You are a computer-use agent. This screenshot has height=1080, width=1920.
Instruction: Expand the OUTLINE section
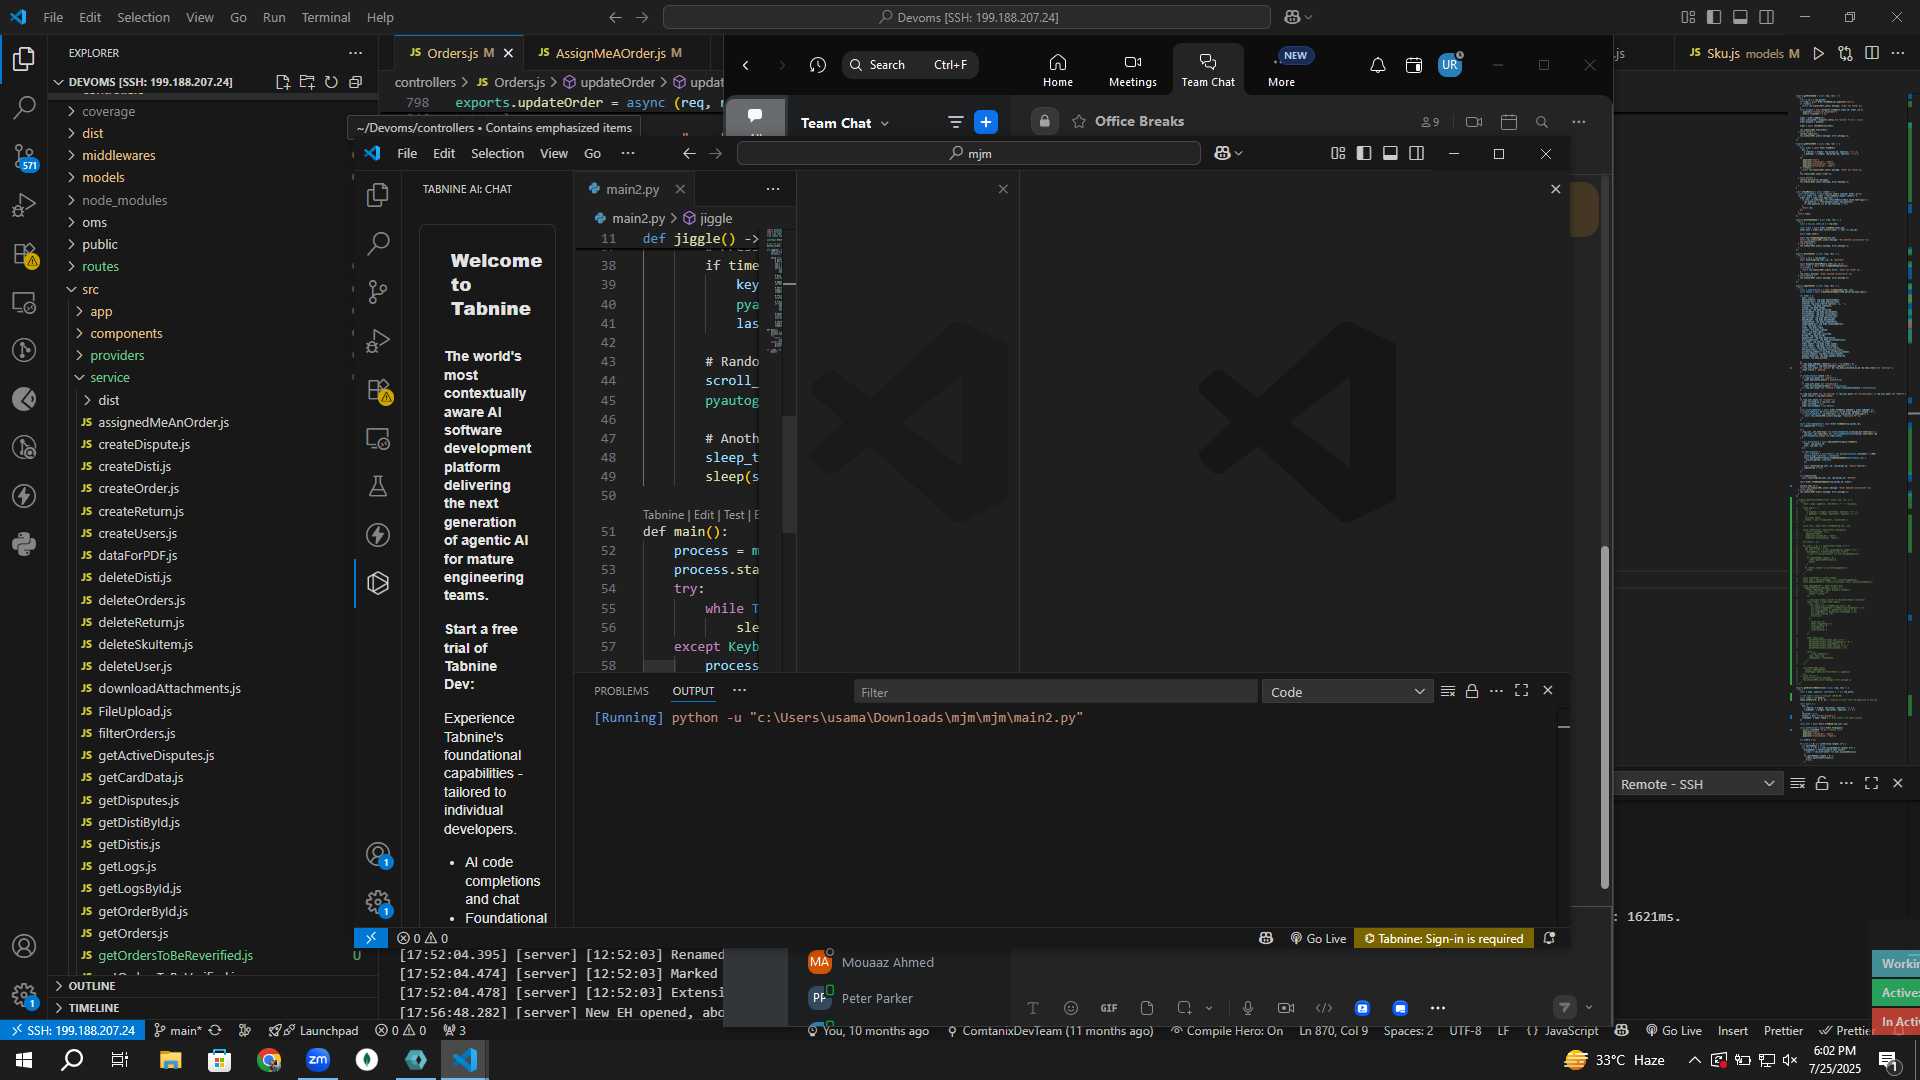pyautogui.click(x=92, y=986)
